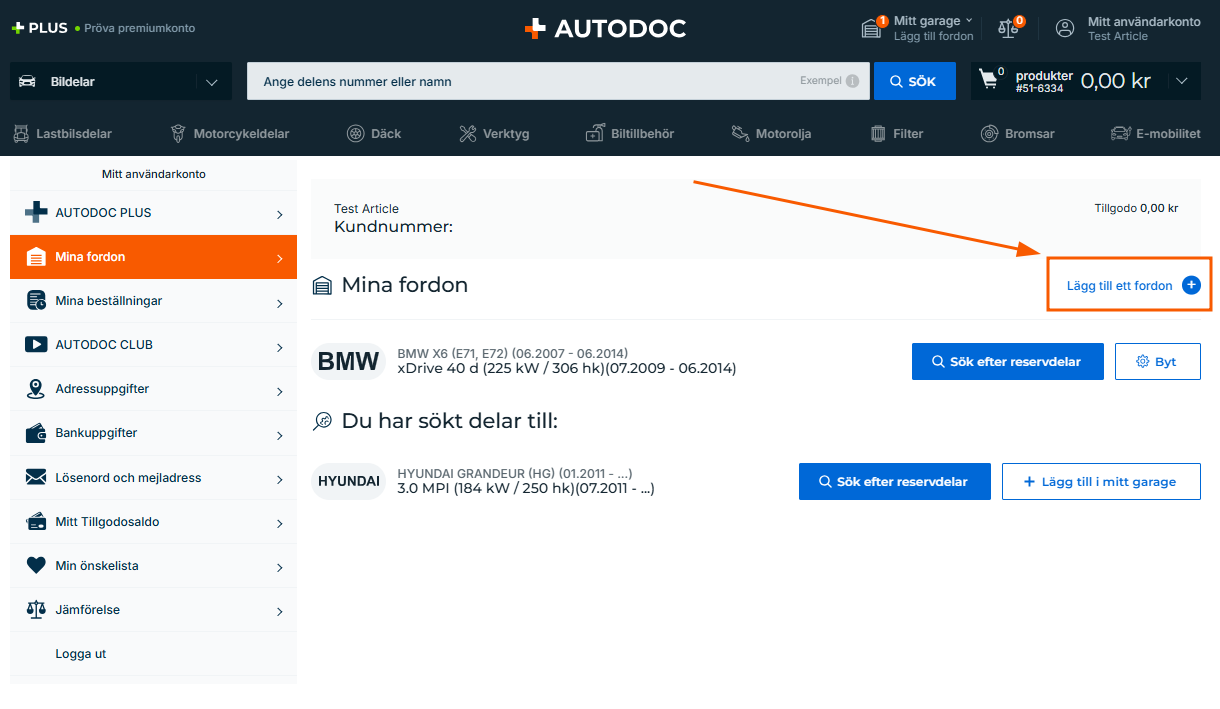
Task: Click the search example info icon
Action: coord(852,81)
